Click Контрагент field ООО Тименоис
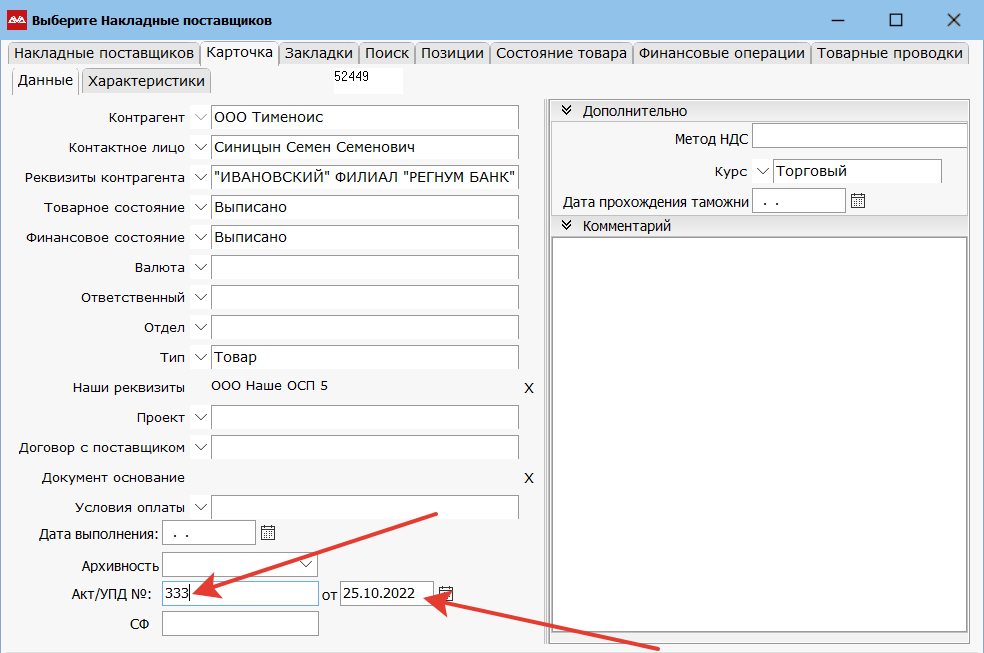 pyautogui.click(x=365, y=117)
